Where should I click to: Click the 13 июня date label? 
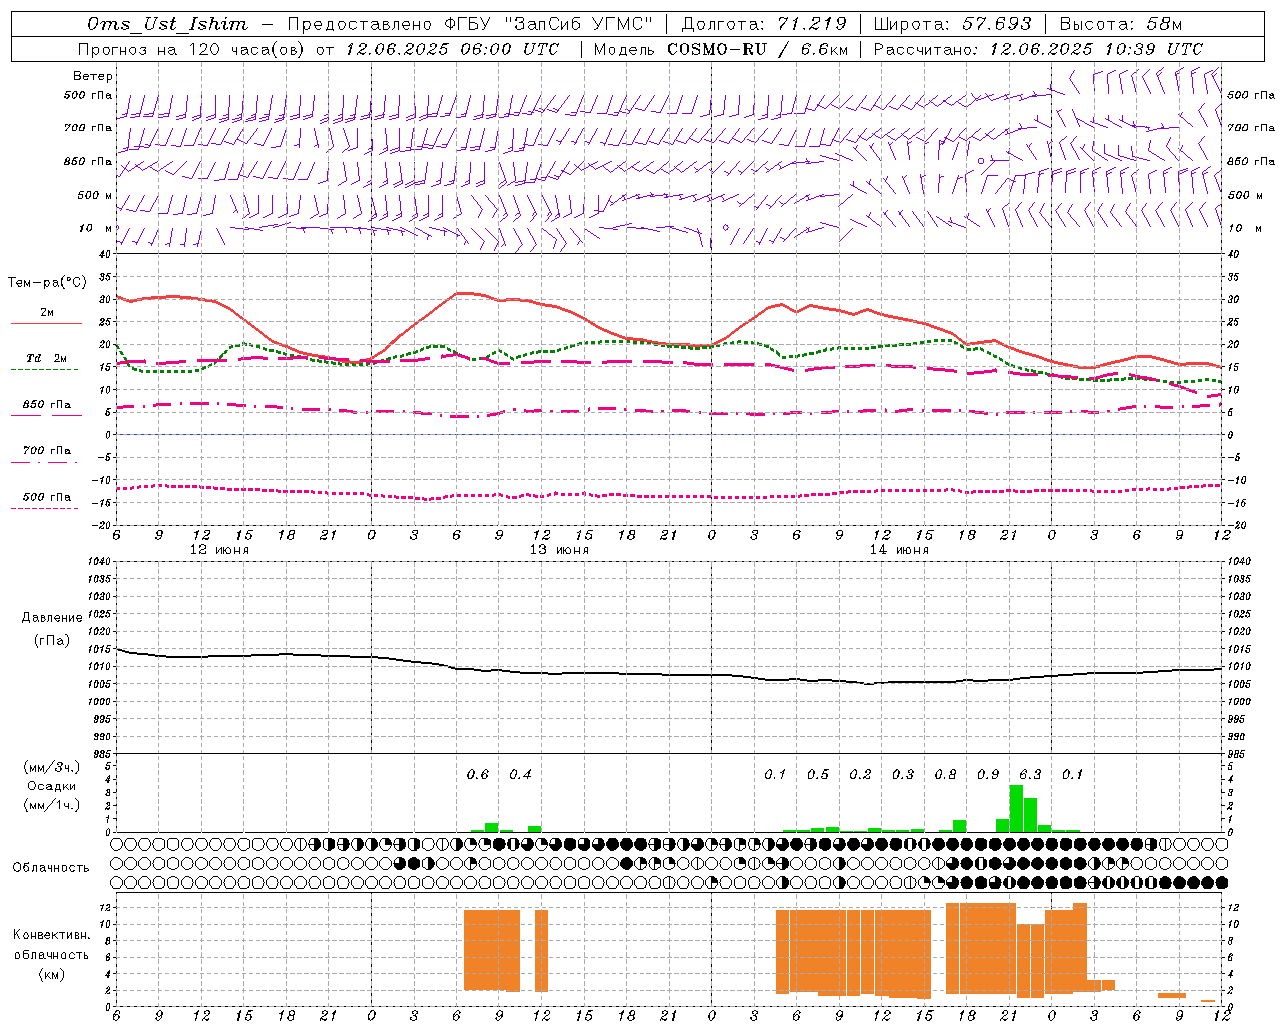point(559,550)
